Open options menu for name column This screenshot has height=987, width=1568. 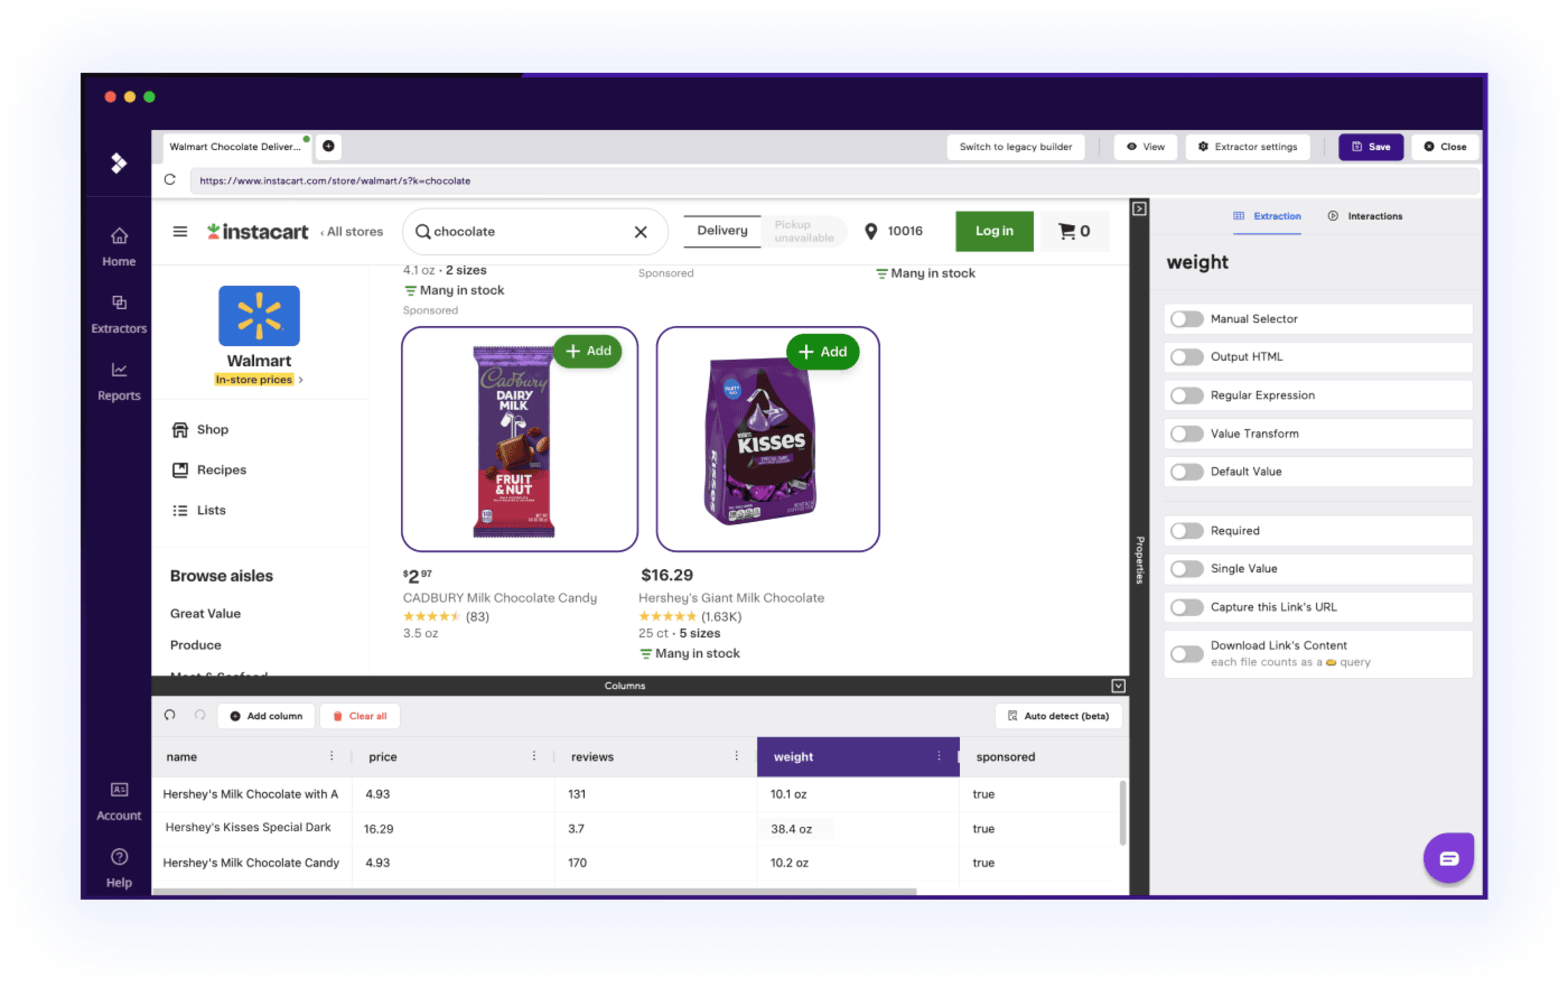tap(332, 756)
